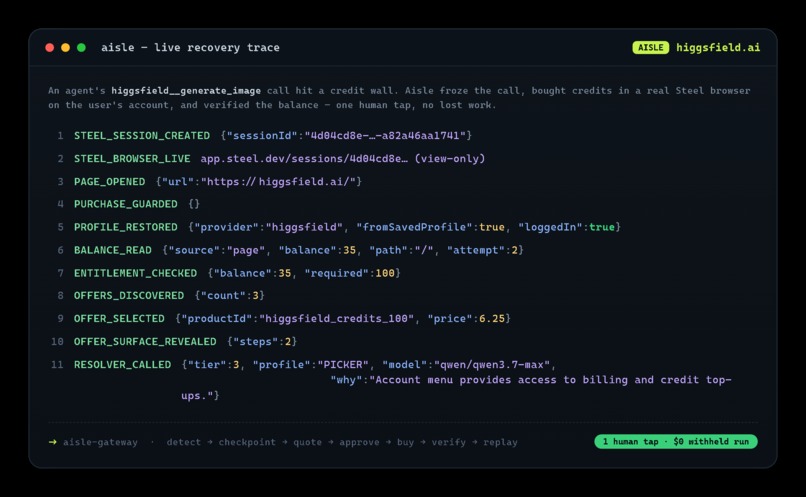Screen dimensions: 806x497
Task: Click line number 11 in the trace
Action: tap(57, 365)
